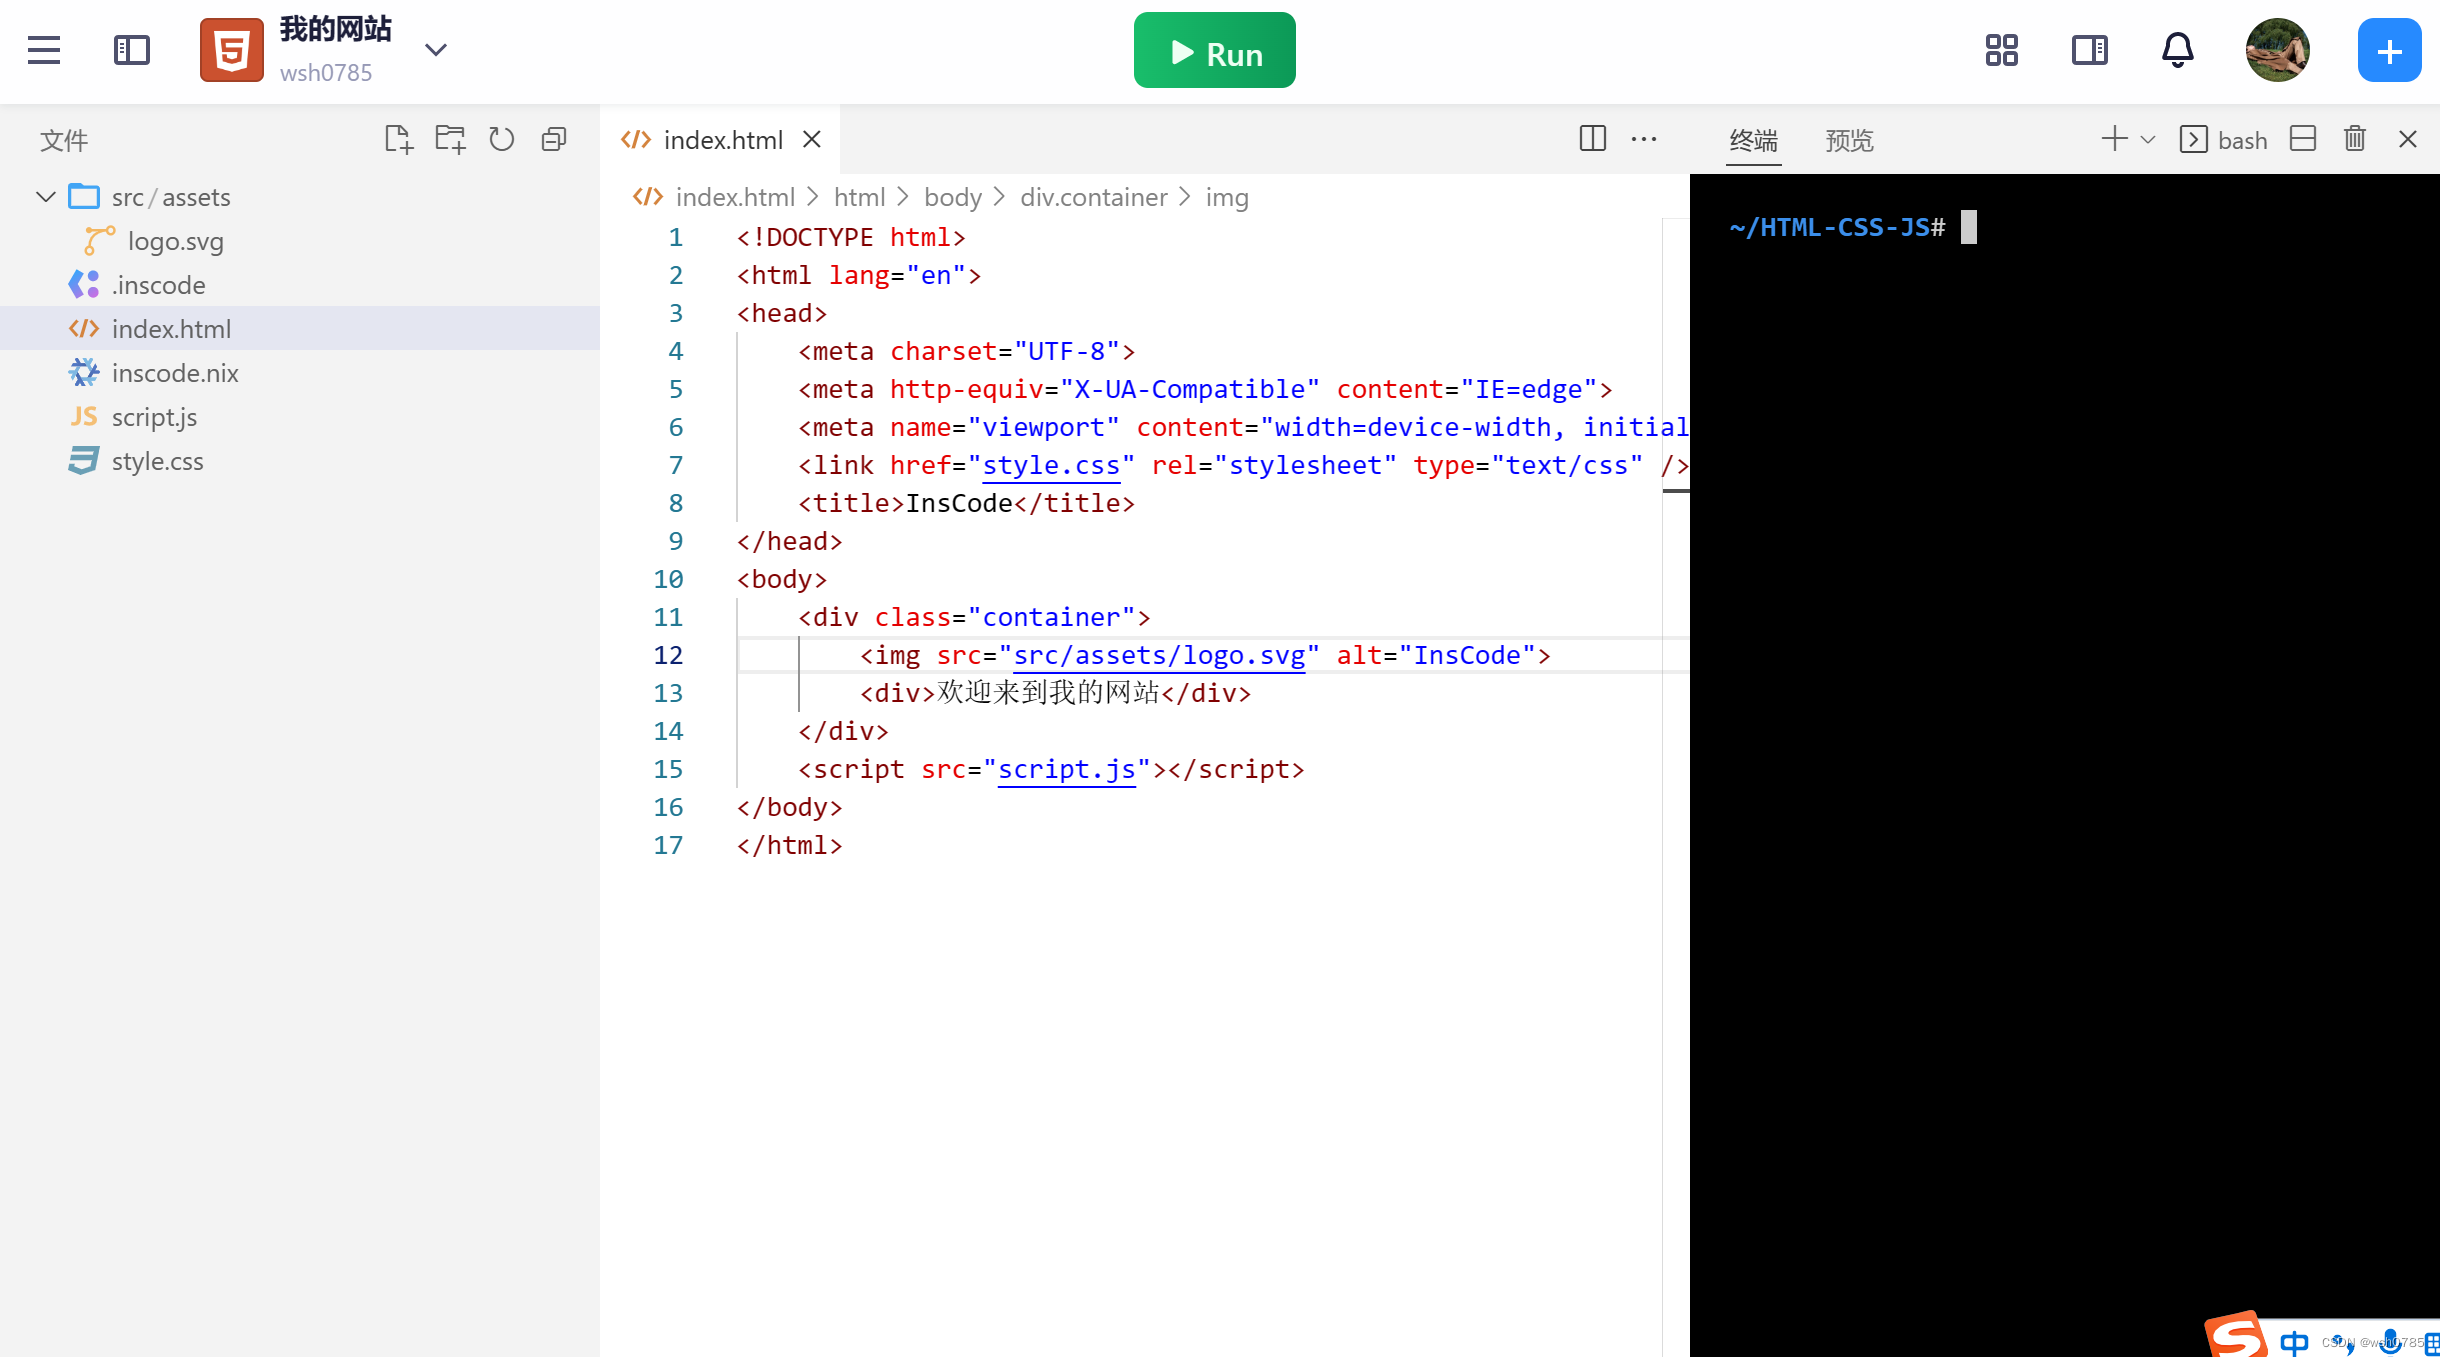This screenshot has width=2440, height=1357.
Task: Create a new folder in explorer
Action: (x=450, y=140)
